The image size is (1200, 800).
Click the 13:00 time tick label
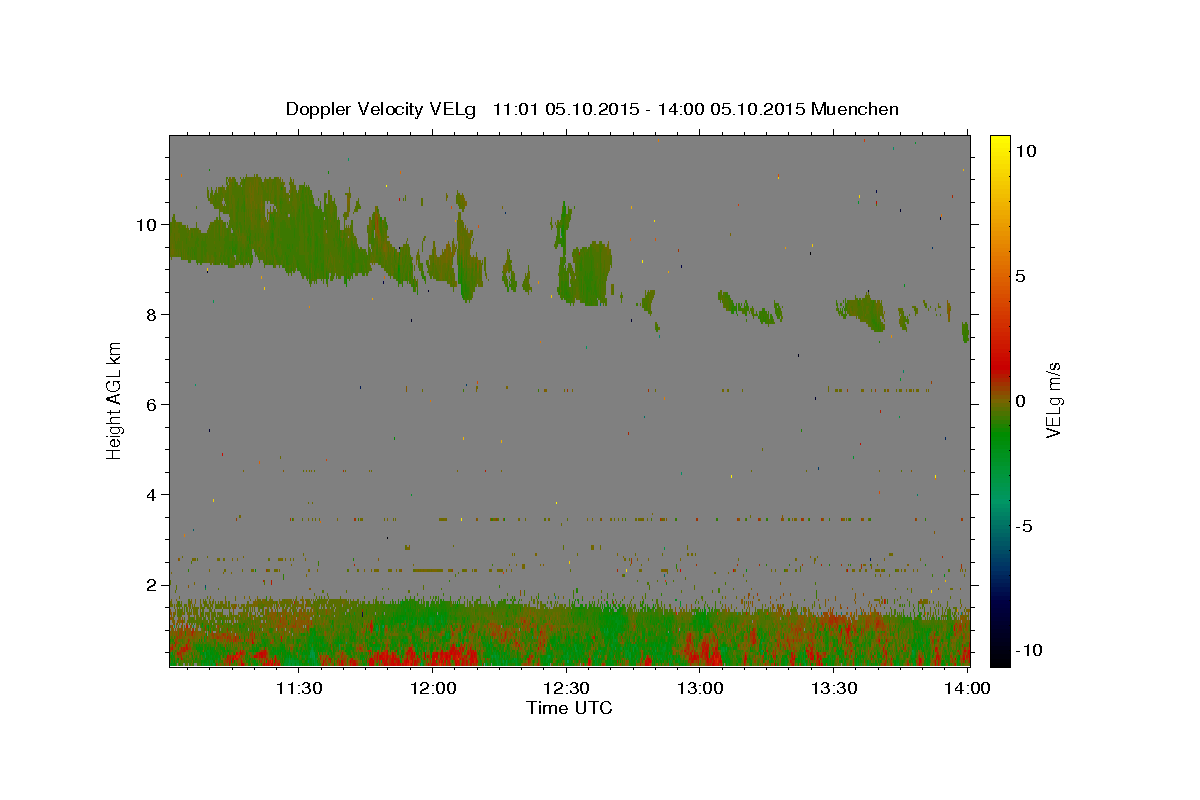701,688
